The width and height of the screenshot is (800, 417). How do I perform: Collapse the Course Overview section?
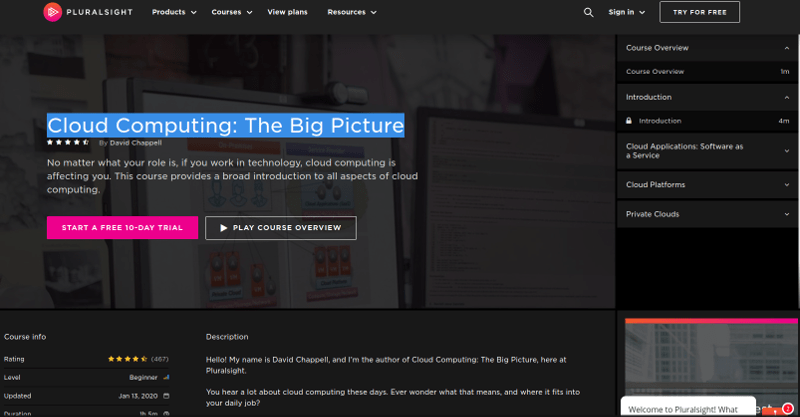tap(708, 48)
